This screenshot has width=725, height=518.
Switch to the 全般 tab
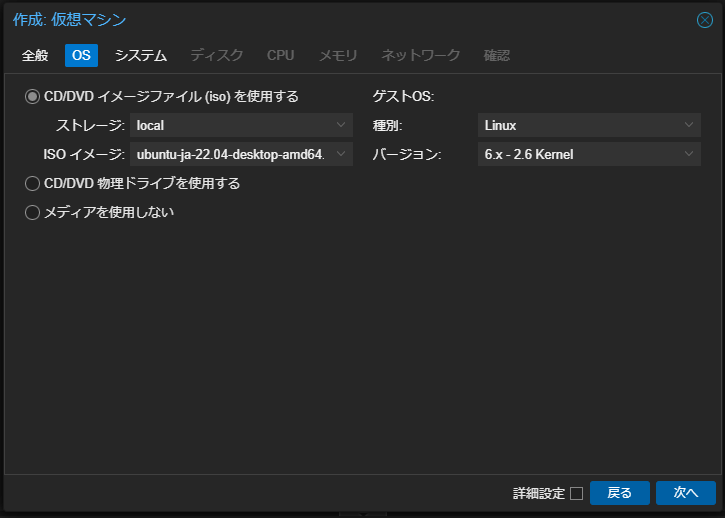pyautogui.click(x=35, y=56)
